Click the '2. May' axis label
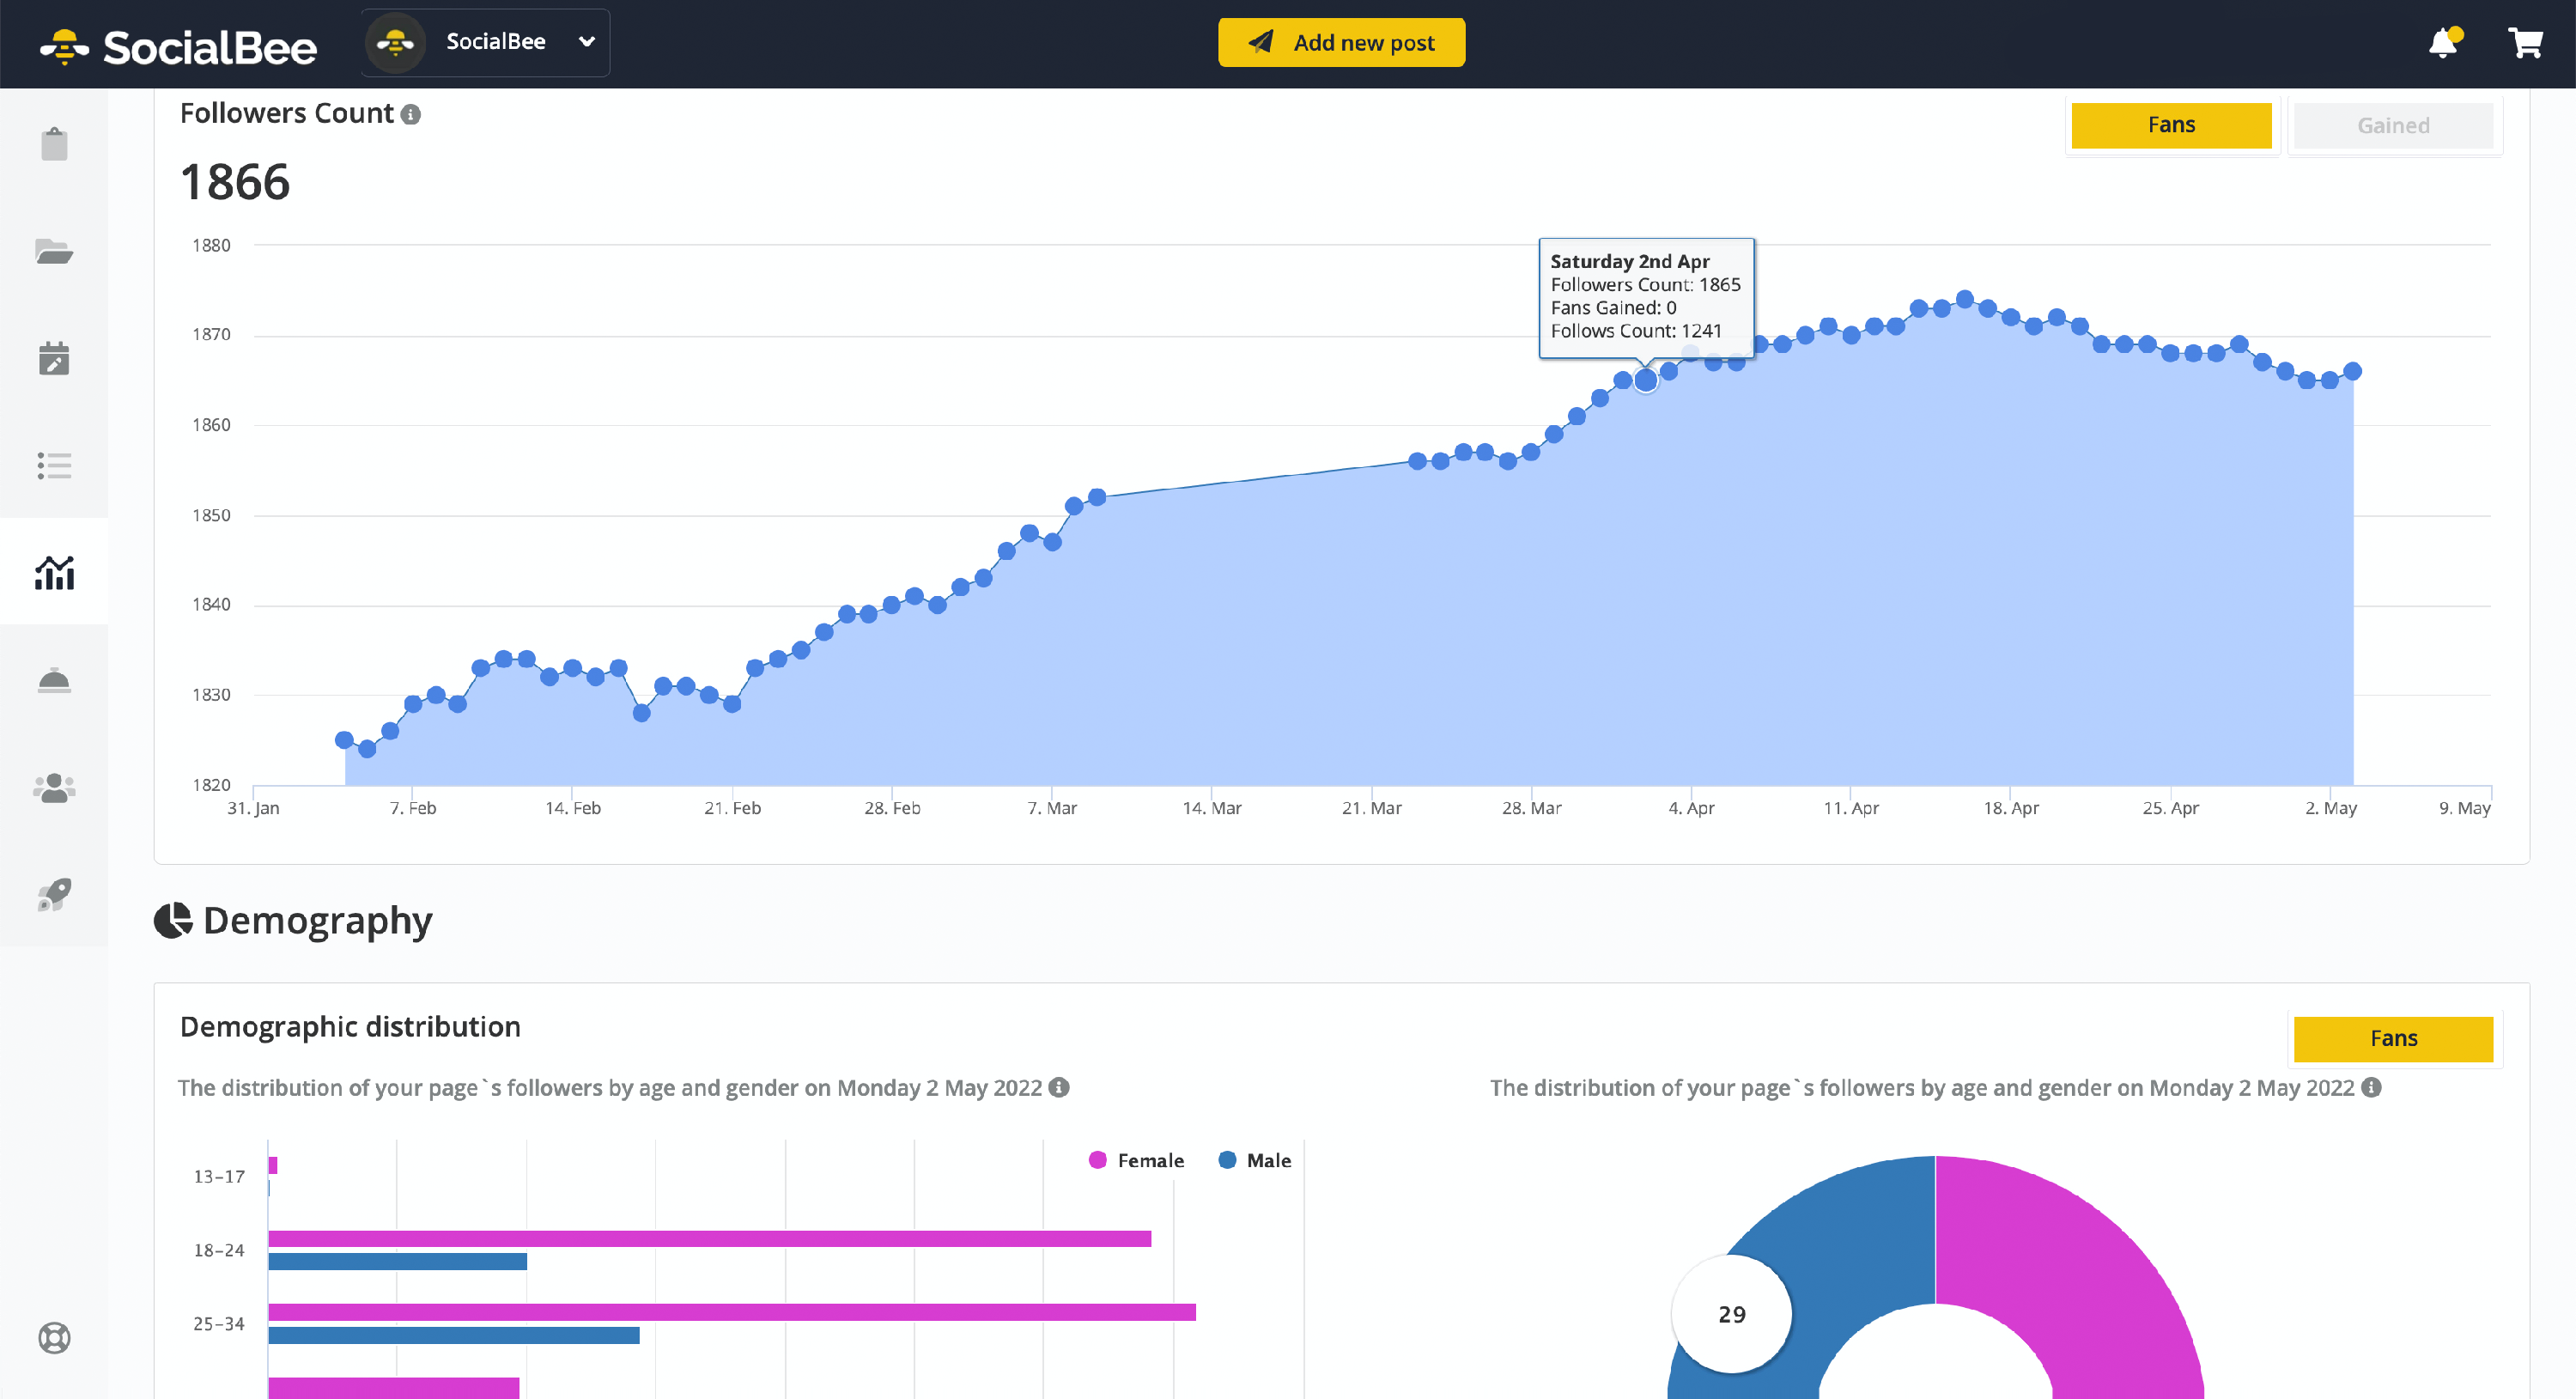 pos(2330,808)
